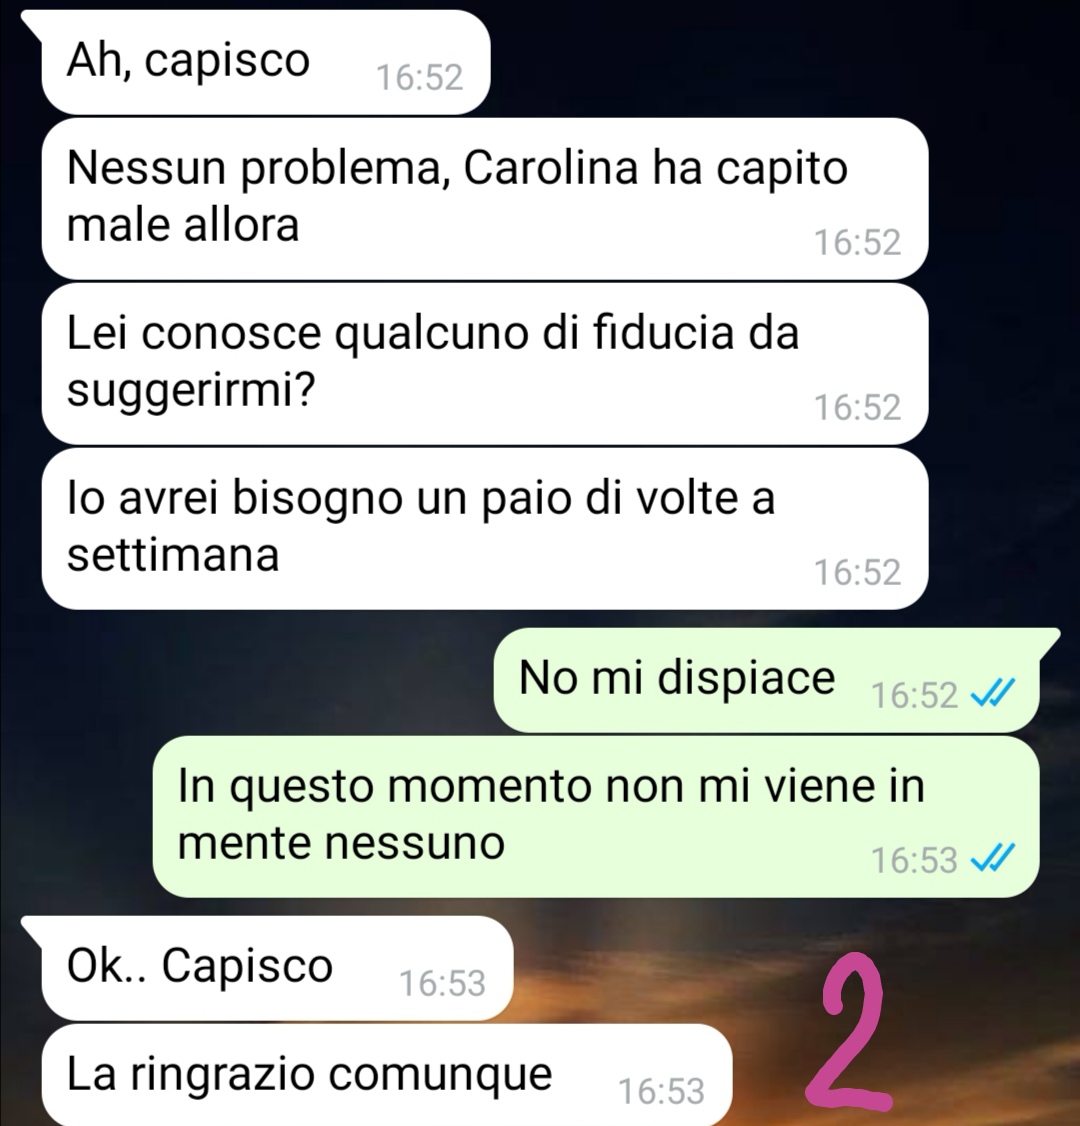
Task: Tap the "Lei conosce qualcuno di fiducia" message
Action: click(485, 363)
